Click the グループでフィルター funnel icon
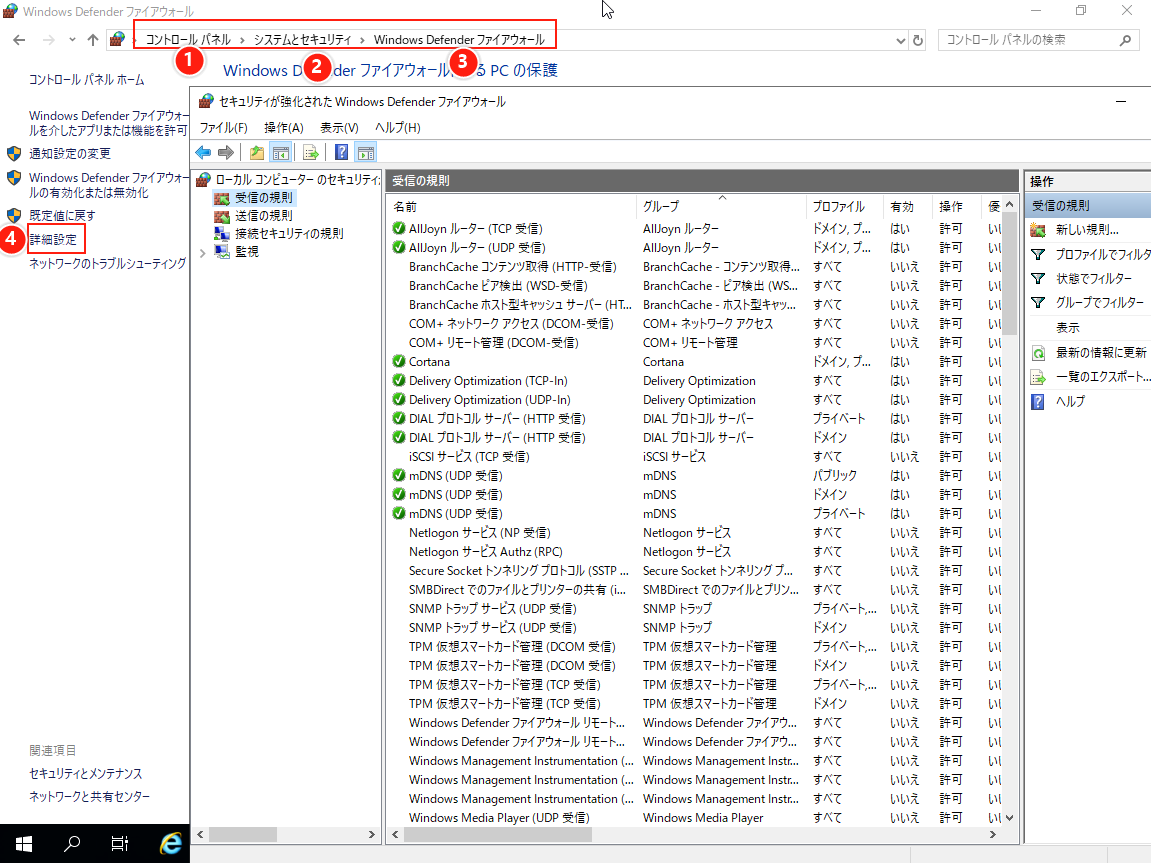Screen dimensions: 1151x863 tap(1038, 302)
